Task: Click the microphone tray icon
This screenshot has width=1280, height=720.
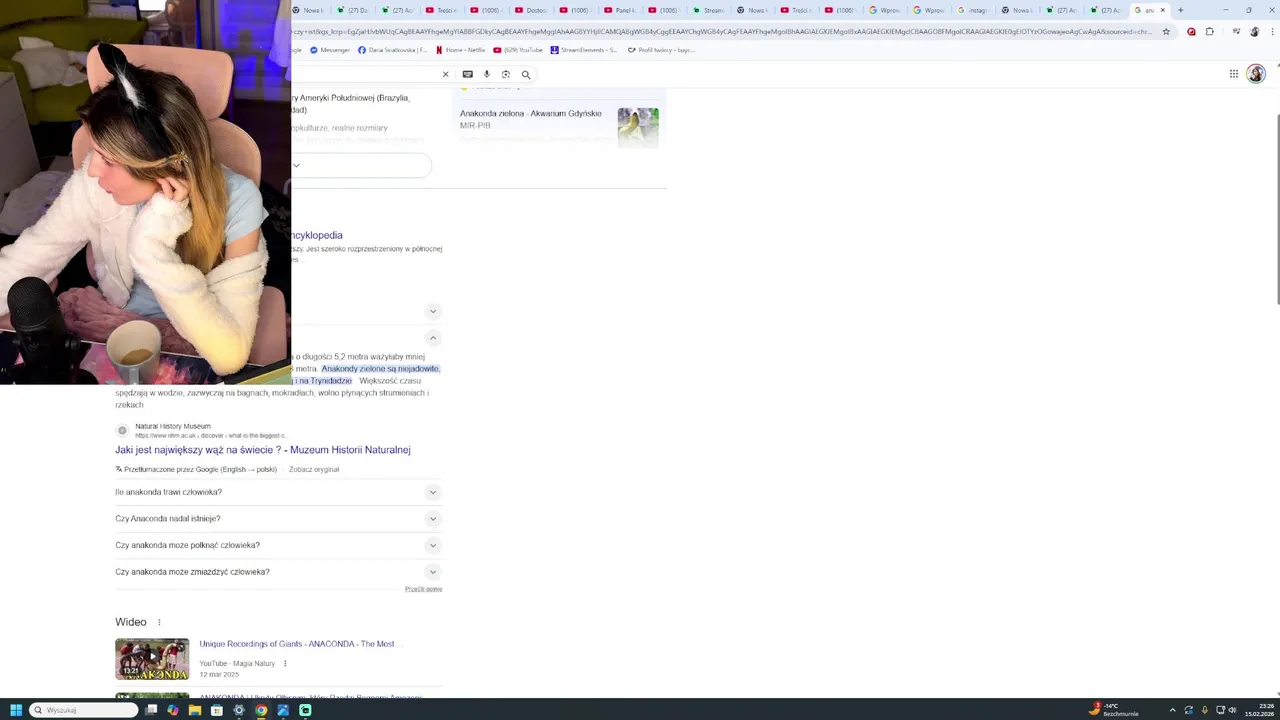Action: point(1205,710)
